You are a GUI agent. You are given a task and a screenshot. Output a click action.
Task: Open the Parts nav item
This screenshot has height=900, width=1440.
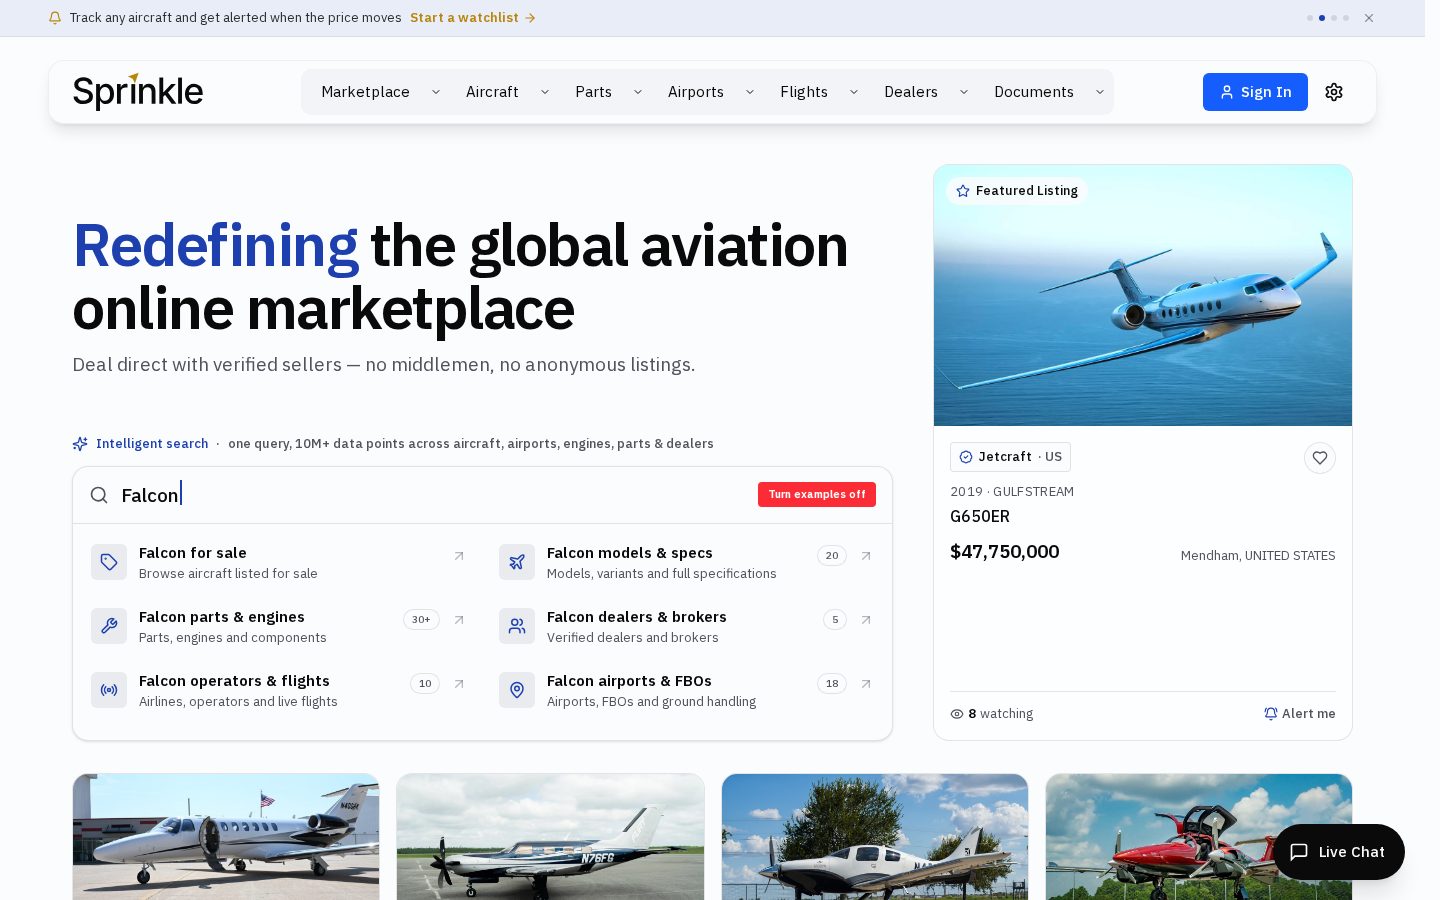(x=593, y=92)
